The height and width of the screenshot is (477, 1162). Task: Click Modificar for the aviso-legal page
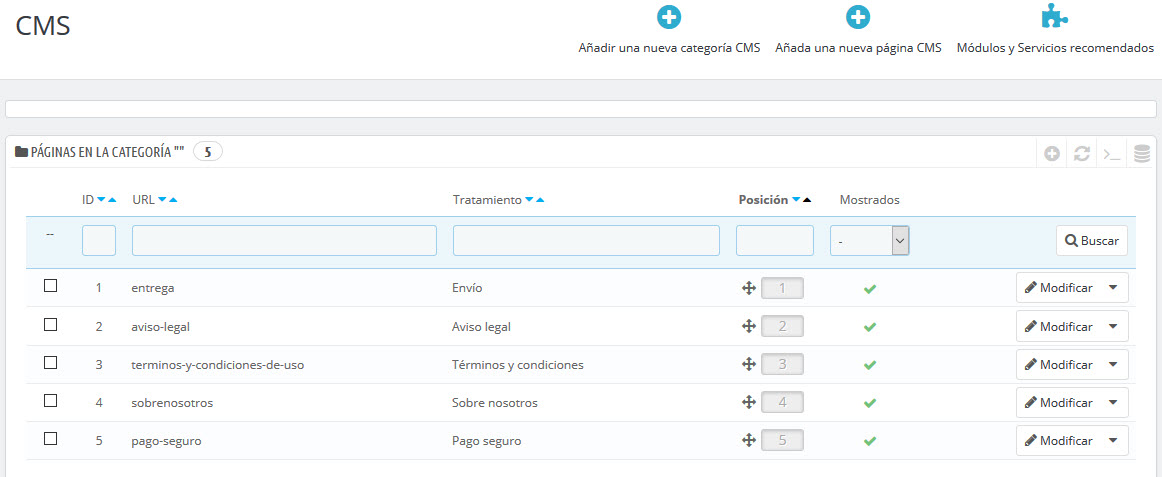tap(1058, 326)
